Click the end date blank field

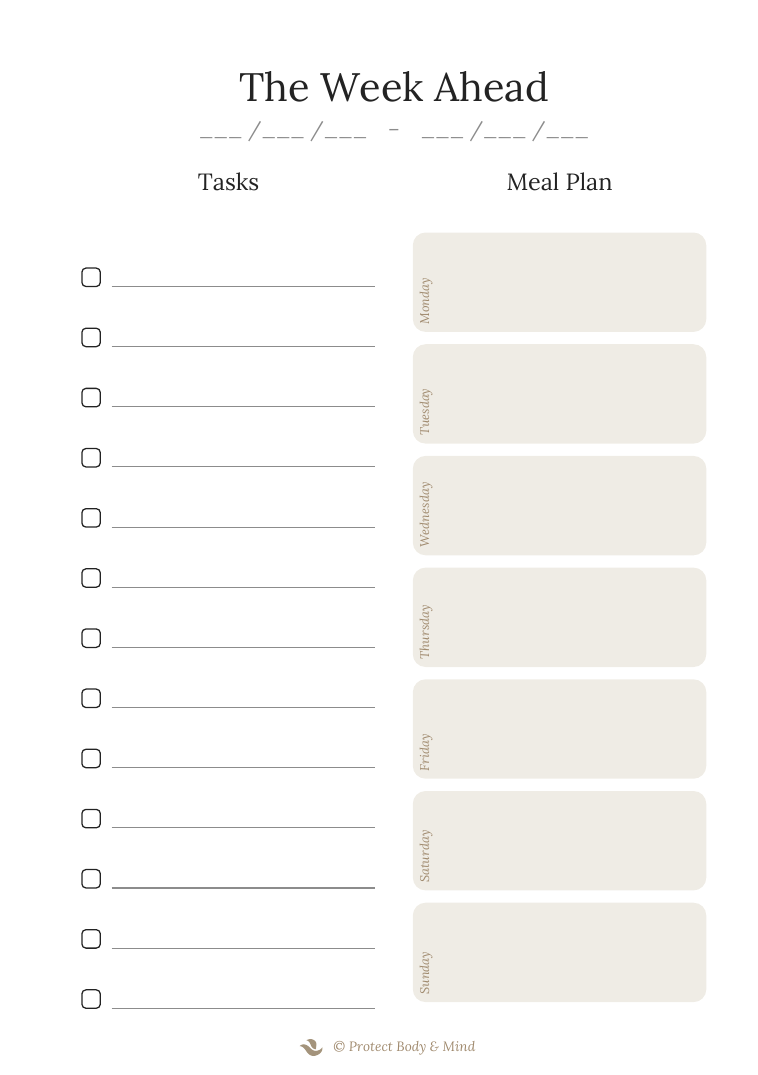pyautogui.click(x=504, y=130)
